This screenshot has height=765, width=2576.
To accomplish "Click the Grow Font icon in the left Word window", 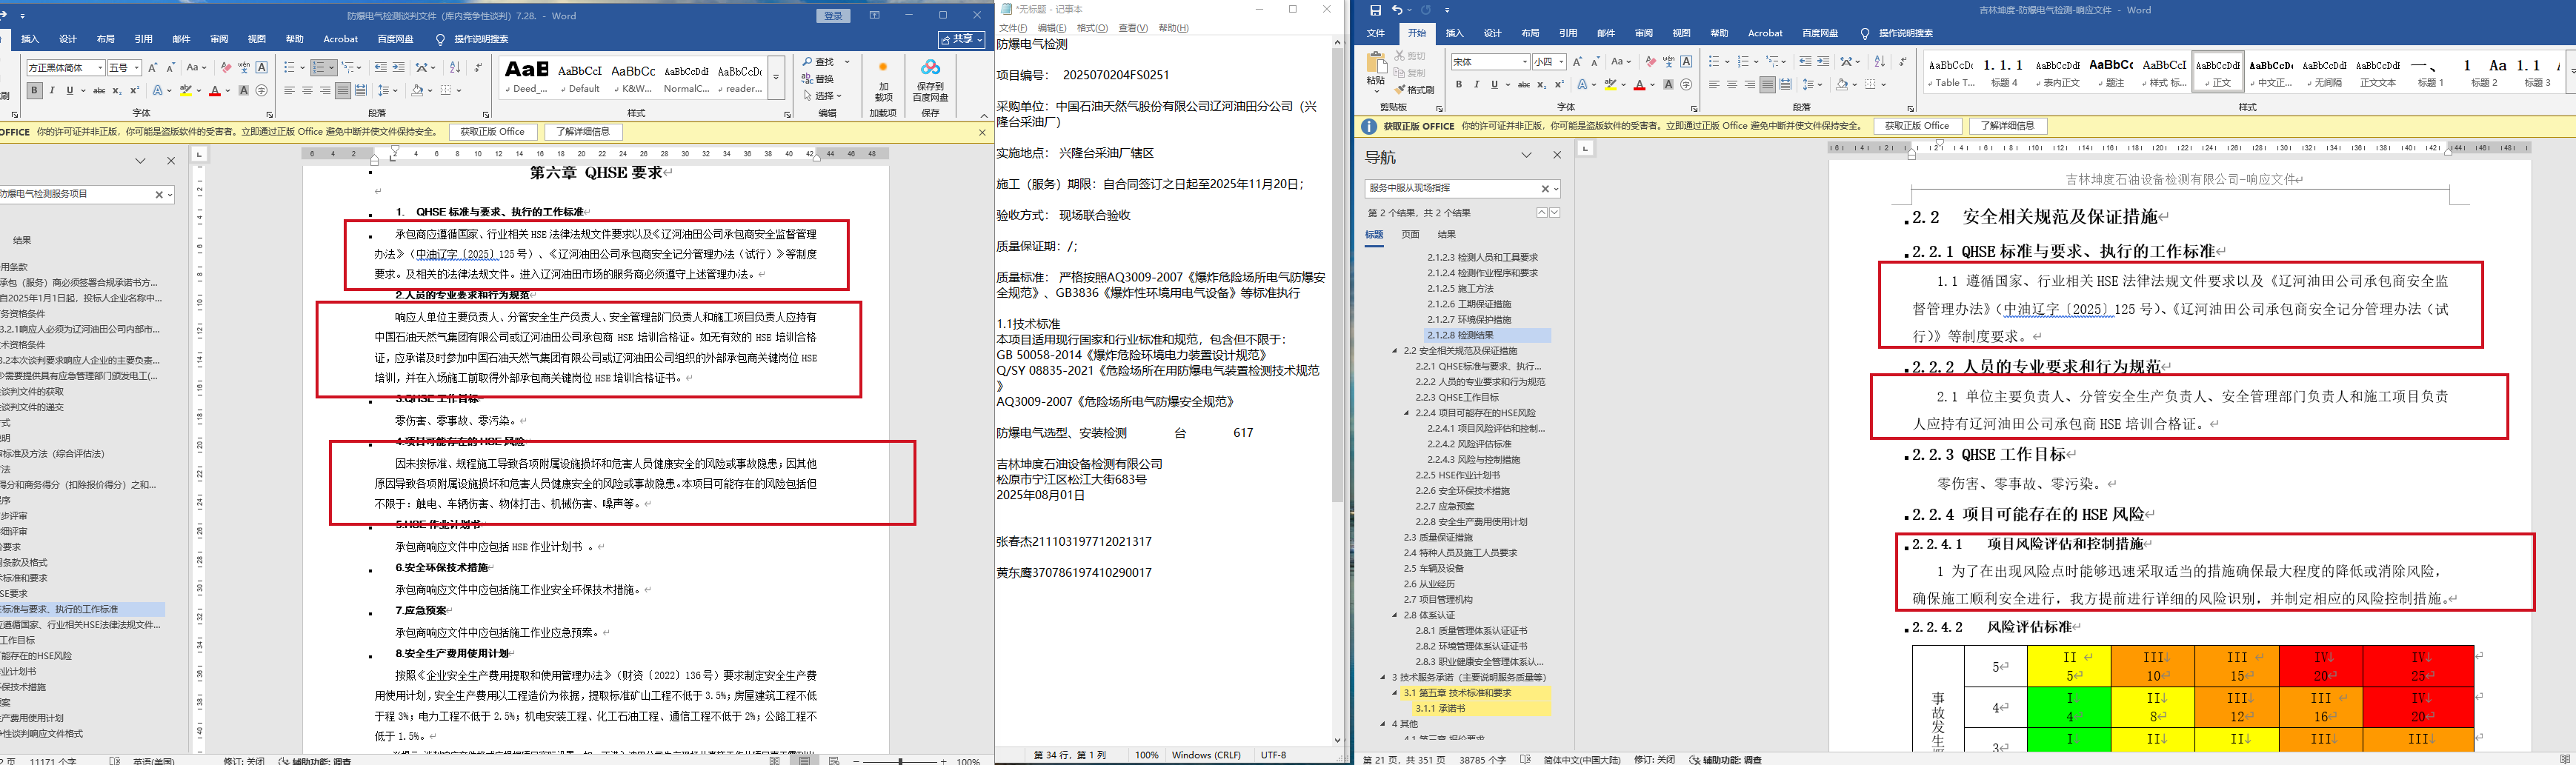I will point(152,67).
